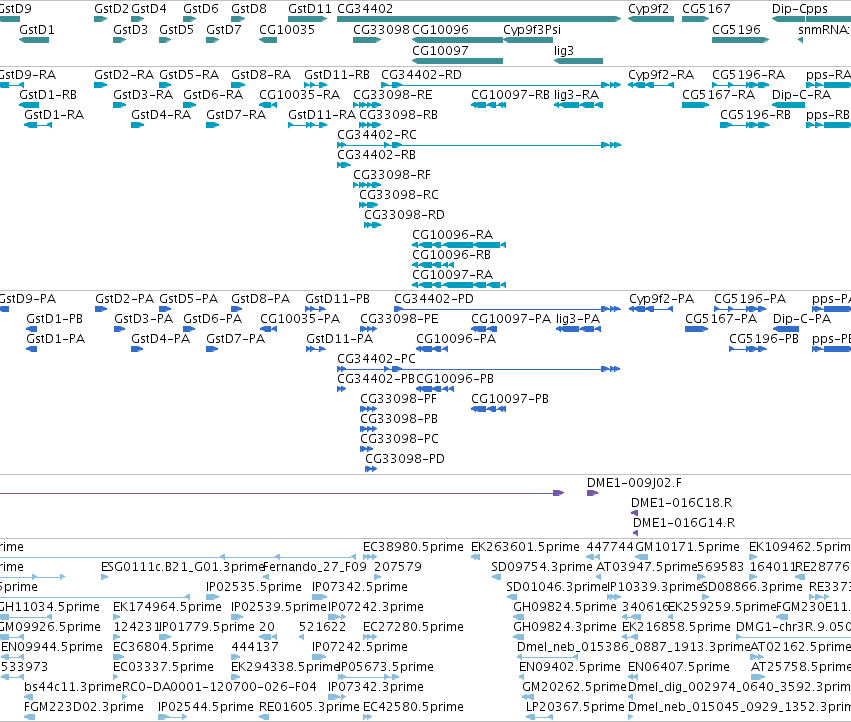The height and width of the screenshot is (722, 851).
Task: Click the DME1-009J02.F clone feature
Action: (593, 493)
